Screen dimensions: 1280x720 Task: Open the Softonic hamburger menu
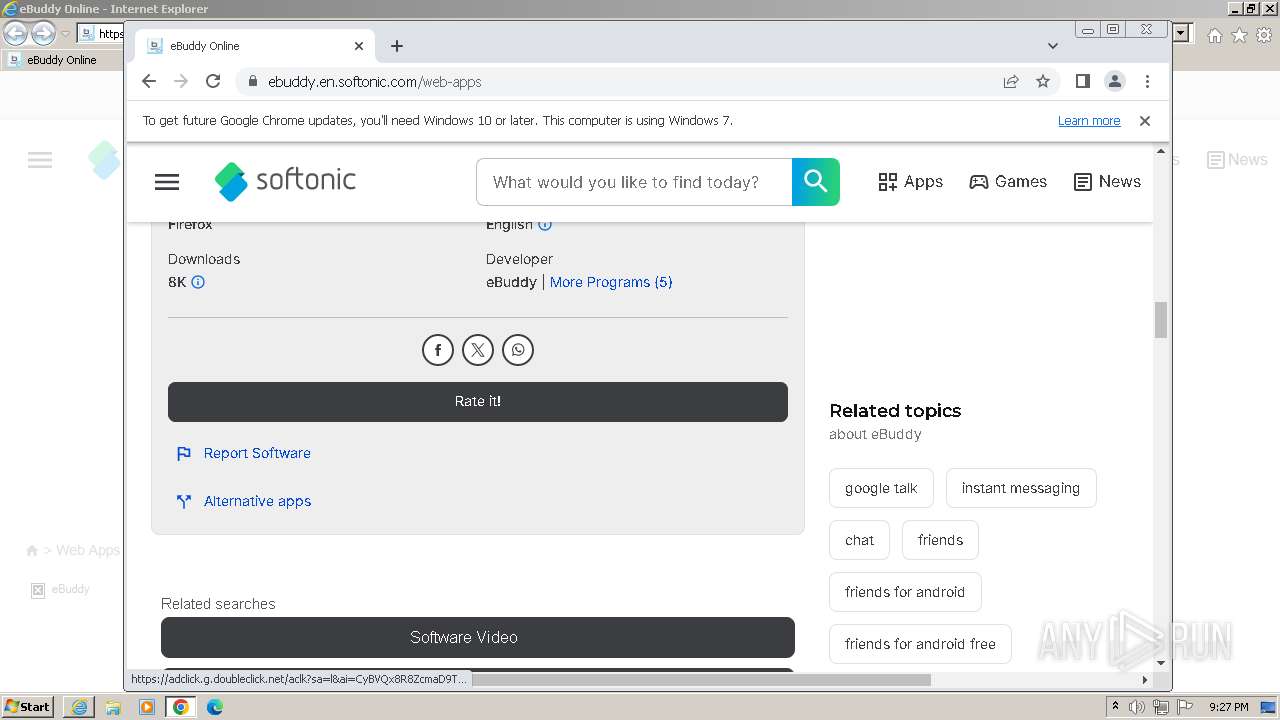pyautogui.click(x=167, y=182)
